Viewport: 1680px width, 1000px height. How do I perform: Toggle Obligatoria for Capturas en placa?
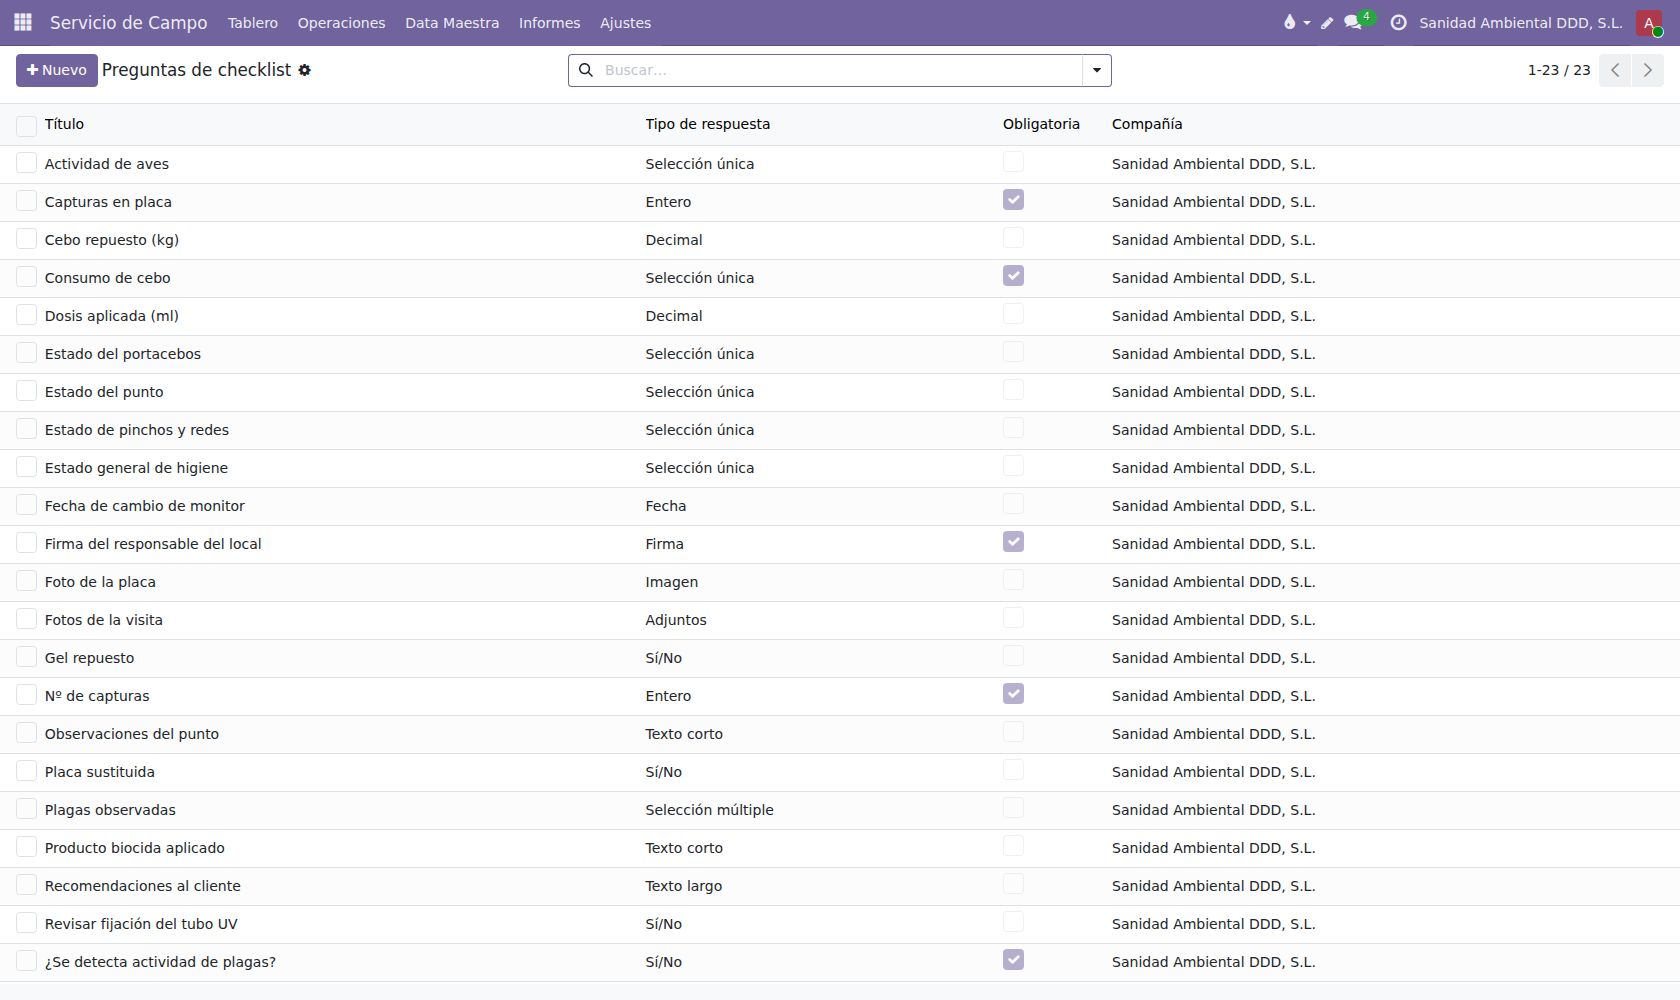coord(1013,200)
